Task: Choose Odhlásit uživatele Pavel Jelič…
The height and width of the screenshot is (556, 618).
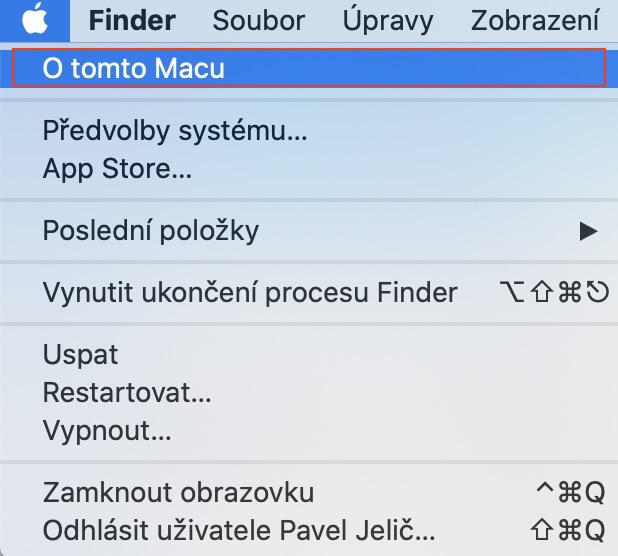Action: click(x=238, y=528)
